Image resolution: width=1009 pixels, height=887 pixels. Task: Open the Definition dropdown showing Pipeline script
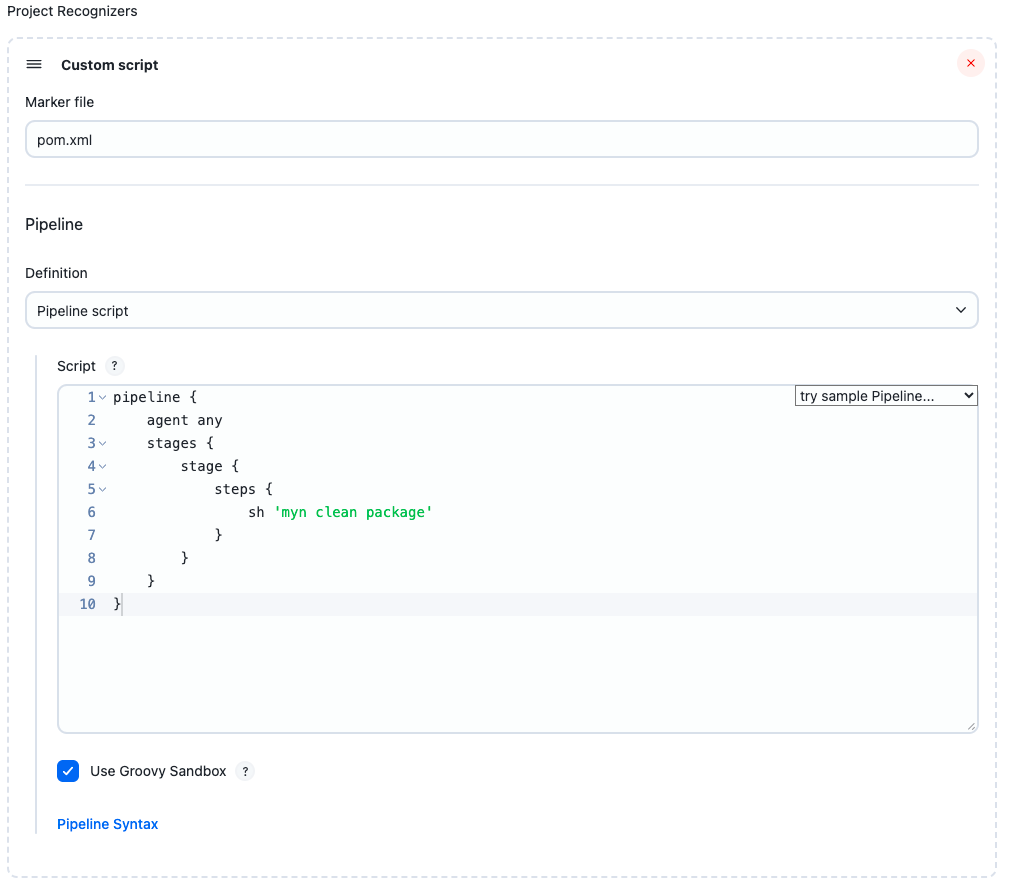(502, 310)
